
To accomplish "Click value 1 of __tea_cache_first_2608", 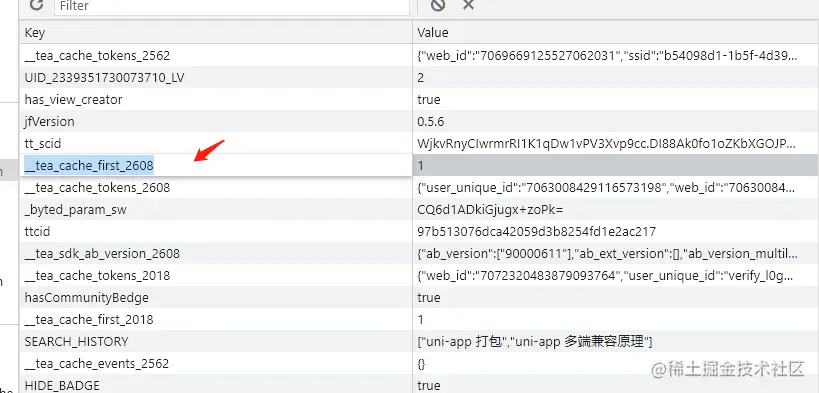I will point(420,166).
